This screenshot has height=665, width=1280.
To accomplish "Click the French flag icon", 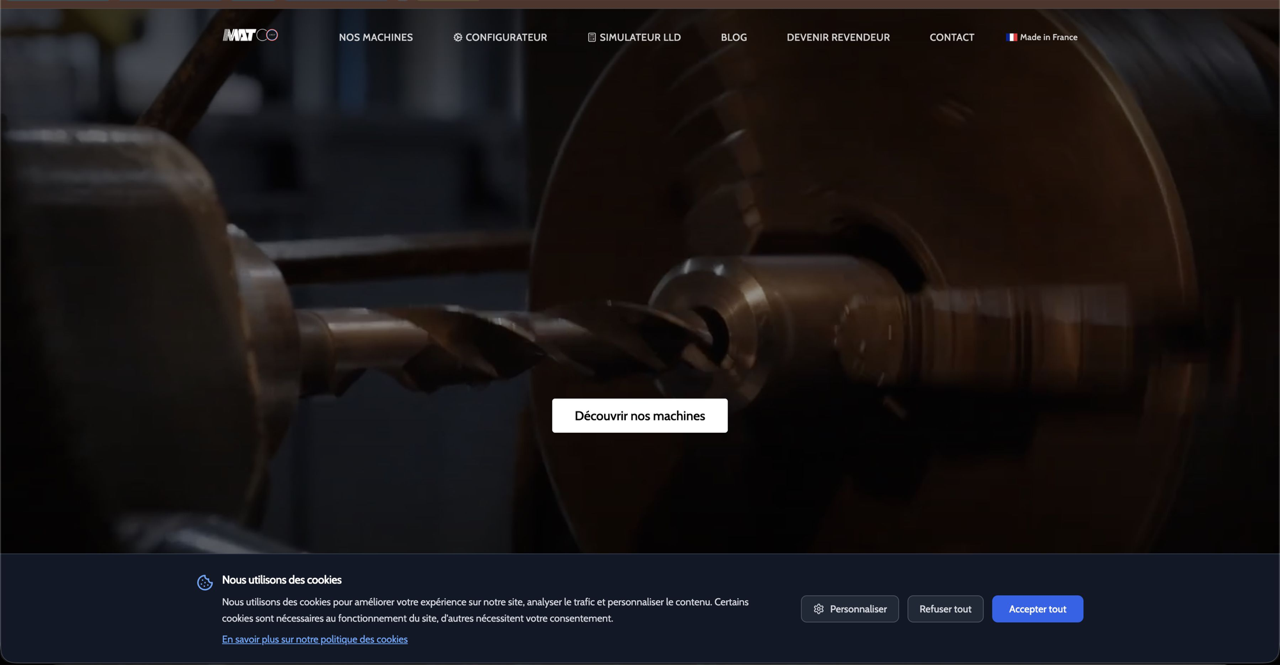I will pyautogui.click(x=1012, y=37).
